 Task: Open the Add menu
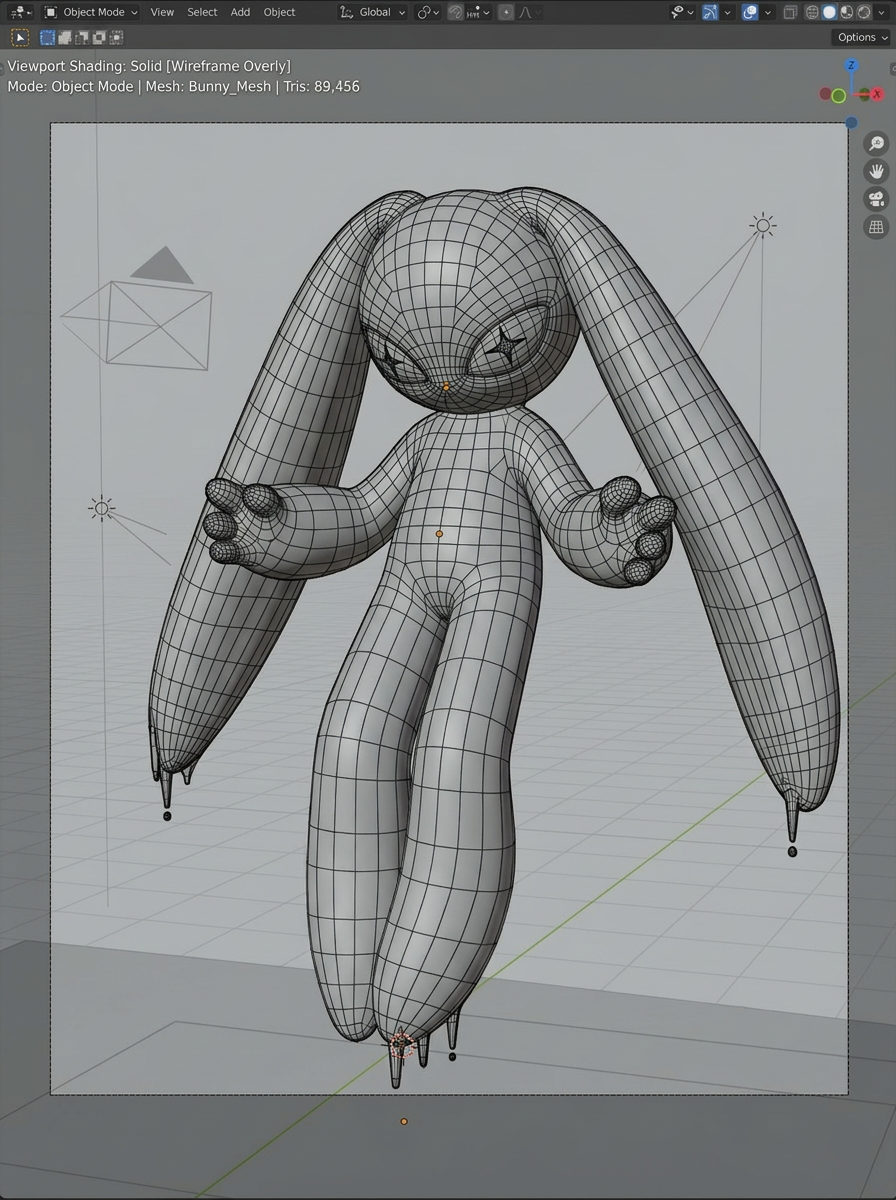pyautogui.click(x=240, y=12)
